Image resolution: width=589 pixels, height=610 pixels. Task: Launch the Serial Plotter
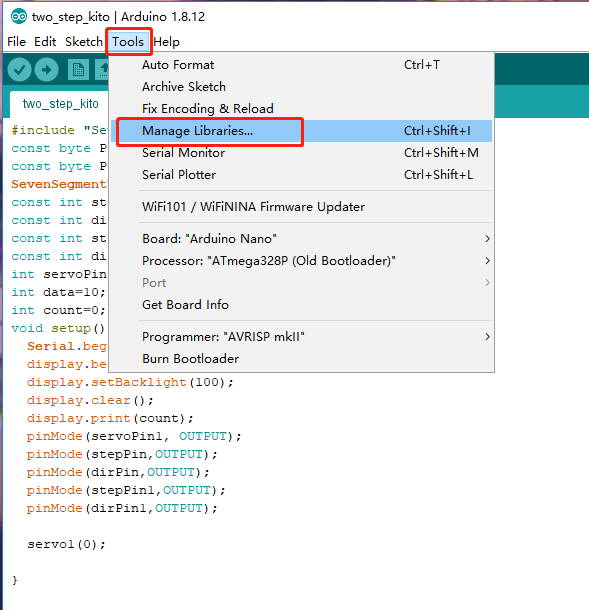tap(302, 175)
